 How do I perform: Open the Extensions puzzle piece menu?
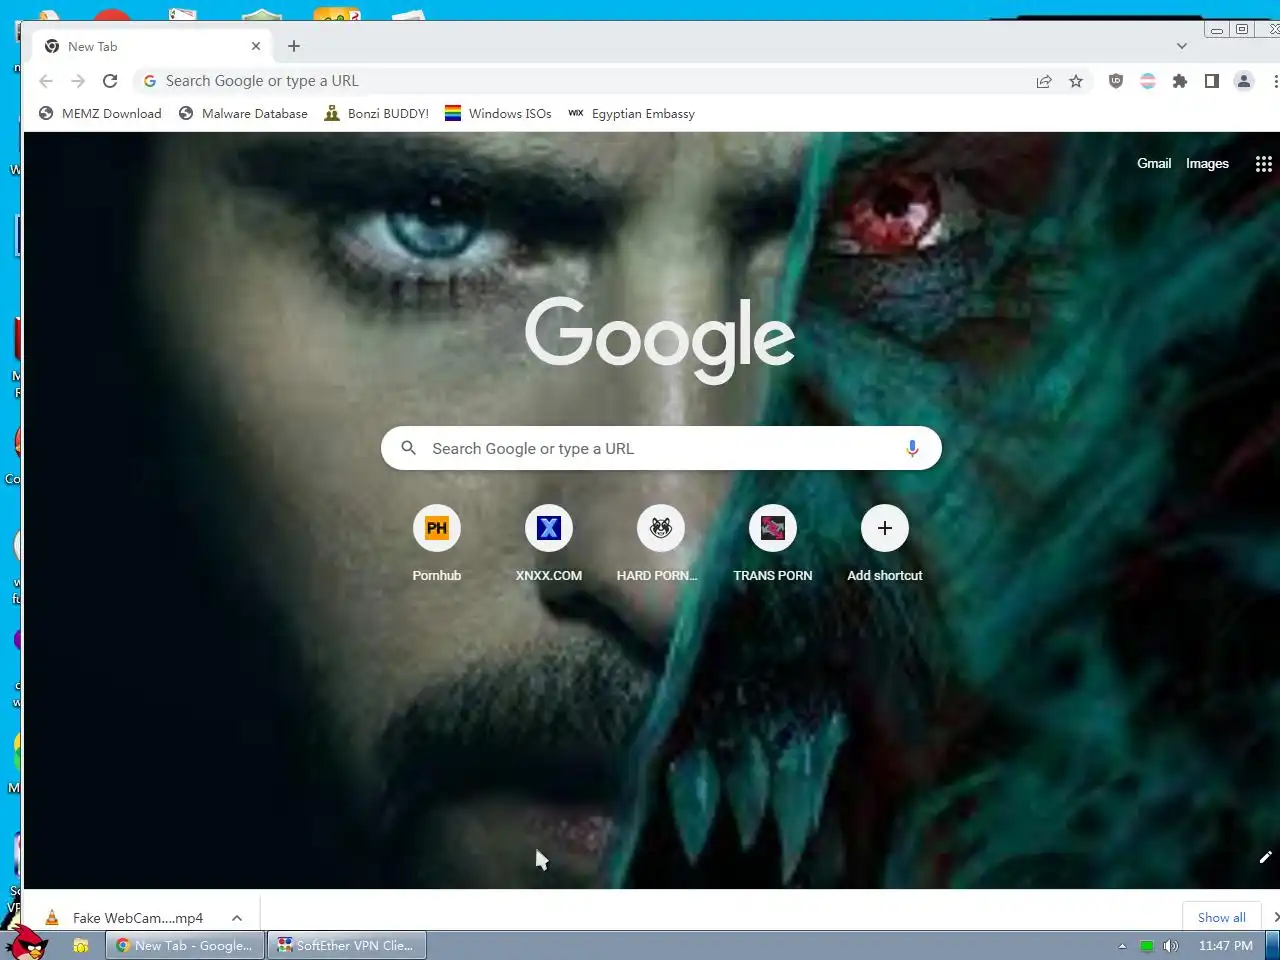1180,81
